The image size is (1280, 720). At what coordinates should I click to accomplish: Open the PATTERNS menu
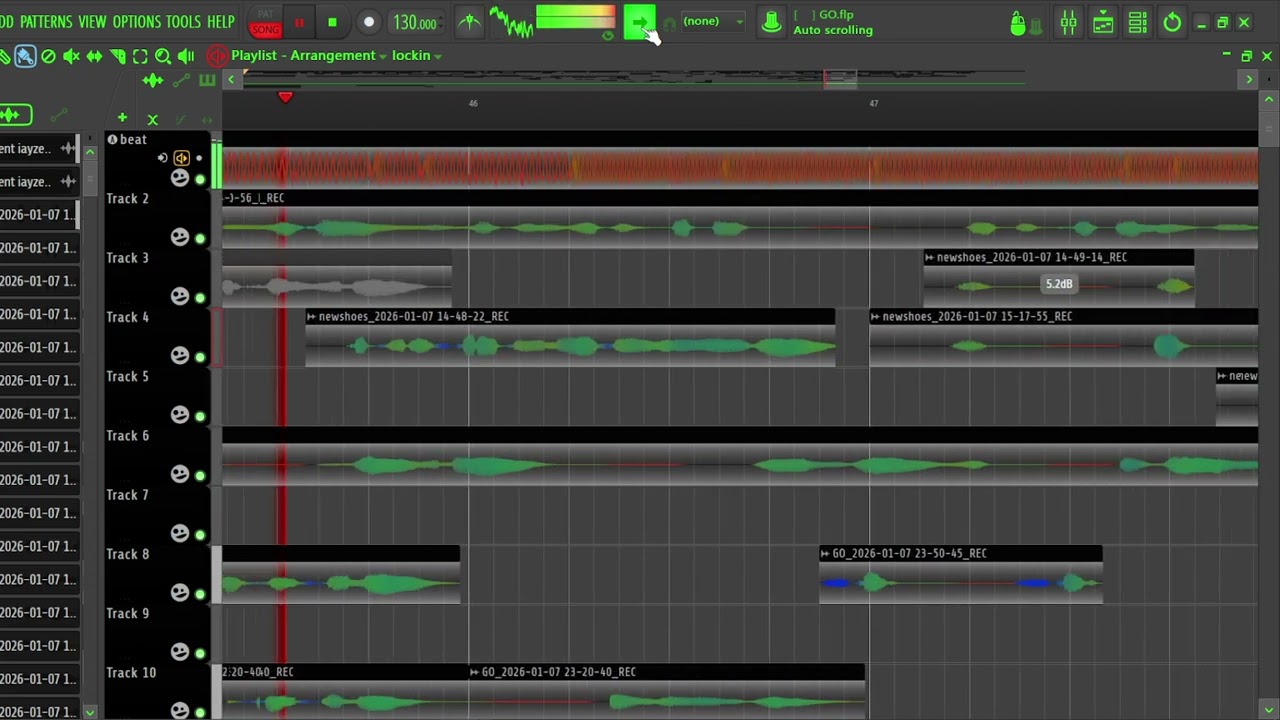(46, 22)
